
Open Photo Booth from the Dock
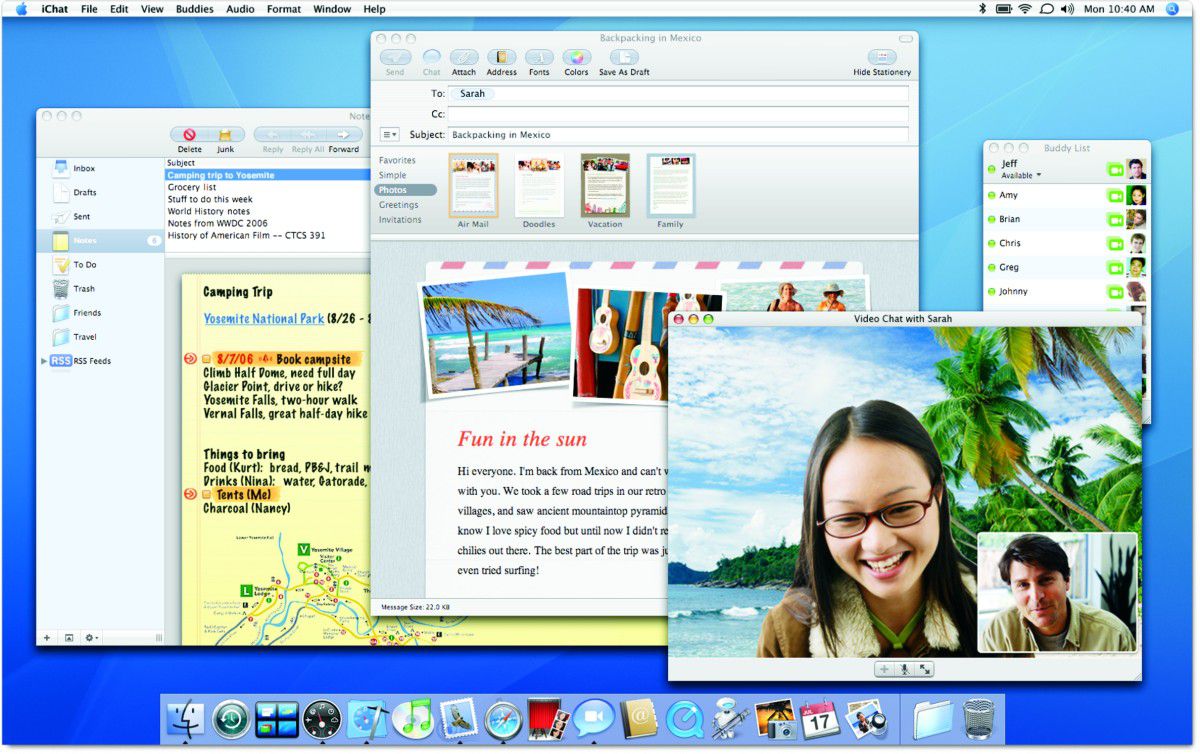pyautogui.click(x=548, y=719)
